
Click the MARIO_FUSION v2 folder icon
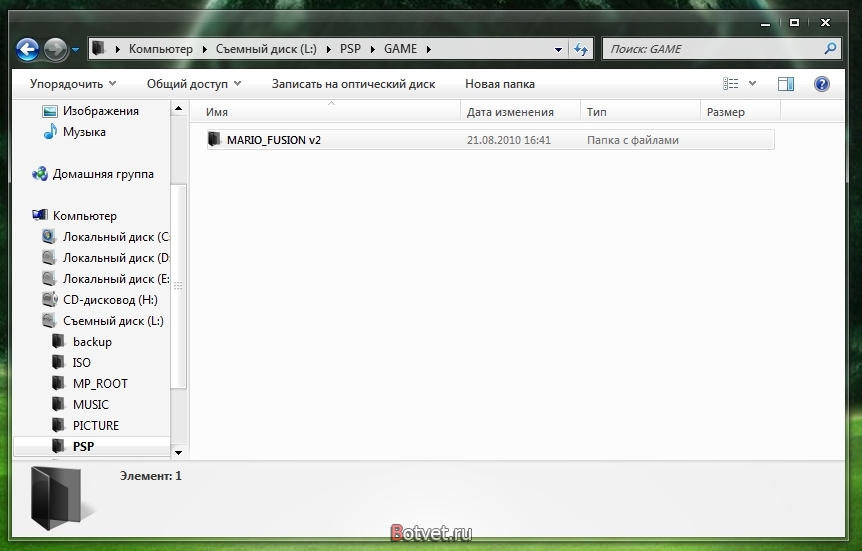[214, 139]
